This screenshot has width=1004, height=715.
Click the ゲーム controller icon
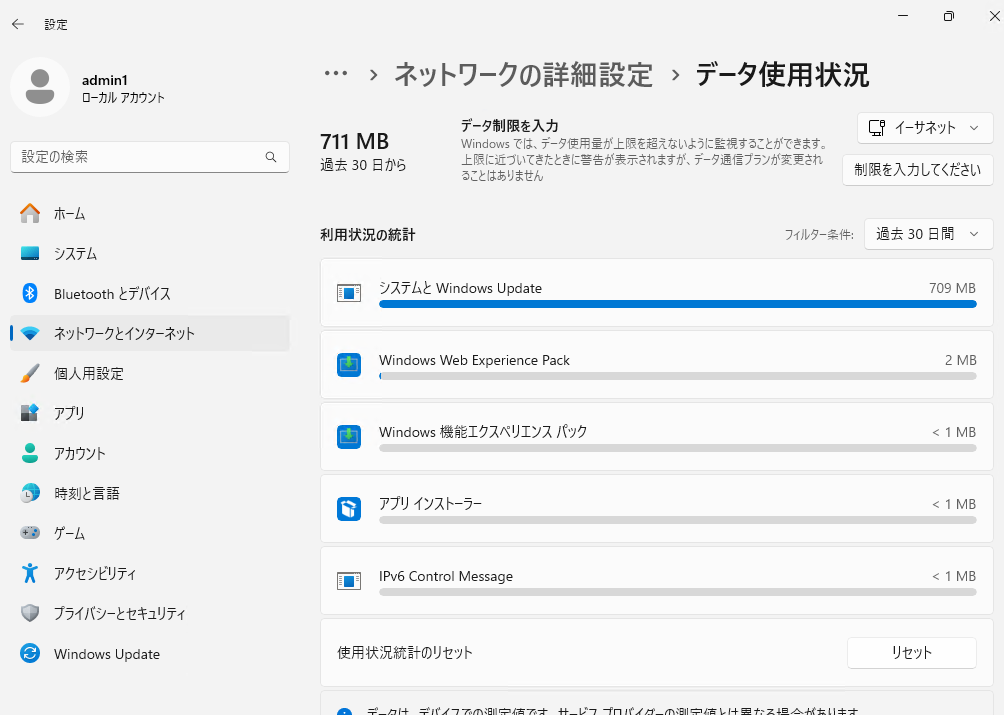click(30, 533)
